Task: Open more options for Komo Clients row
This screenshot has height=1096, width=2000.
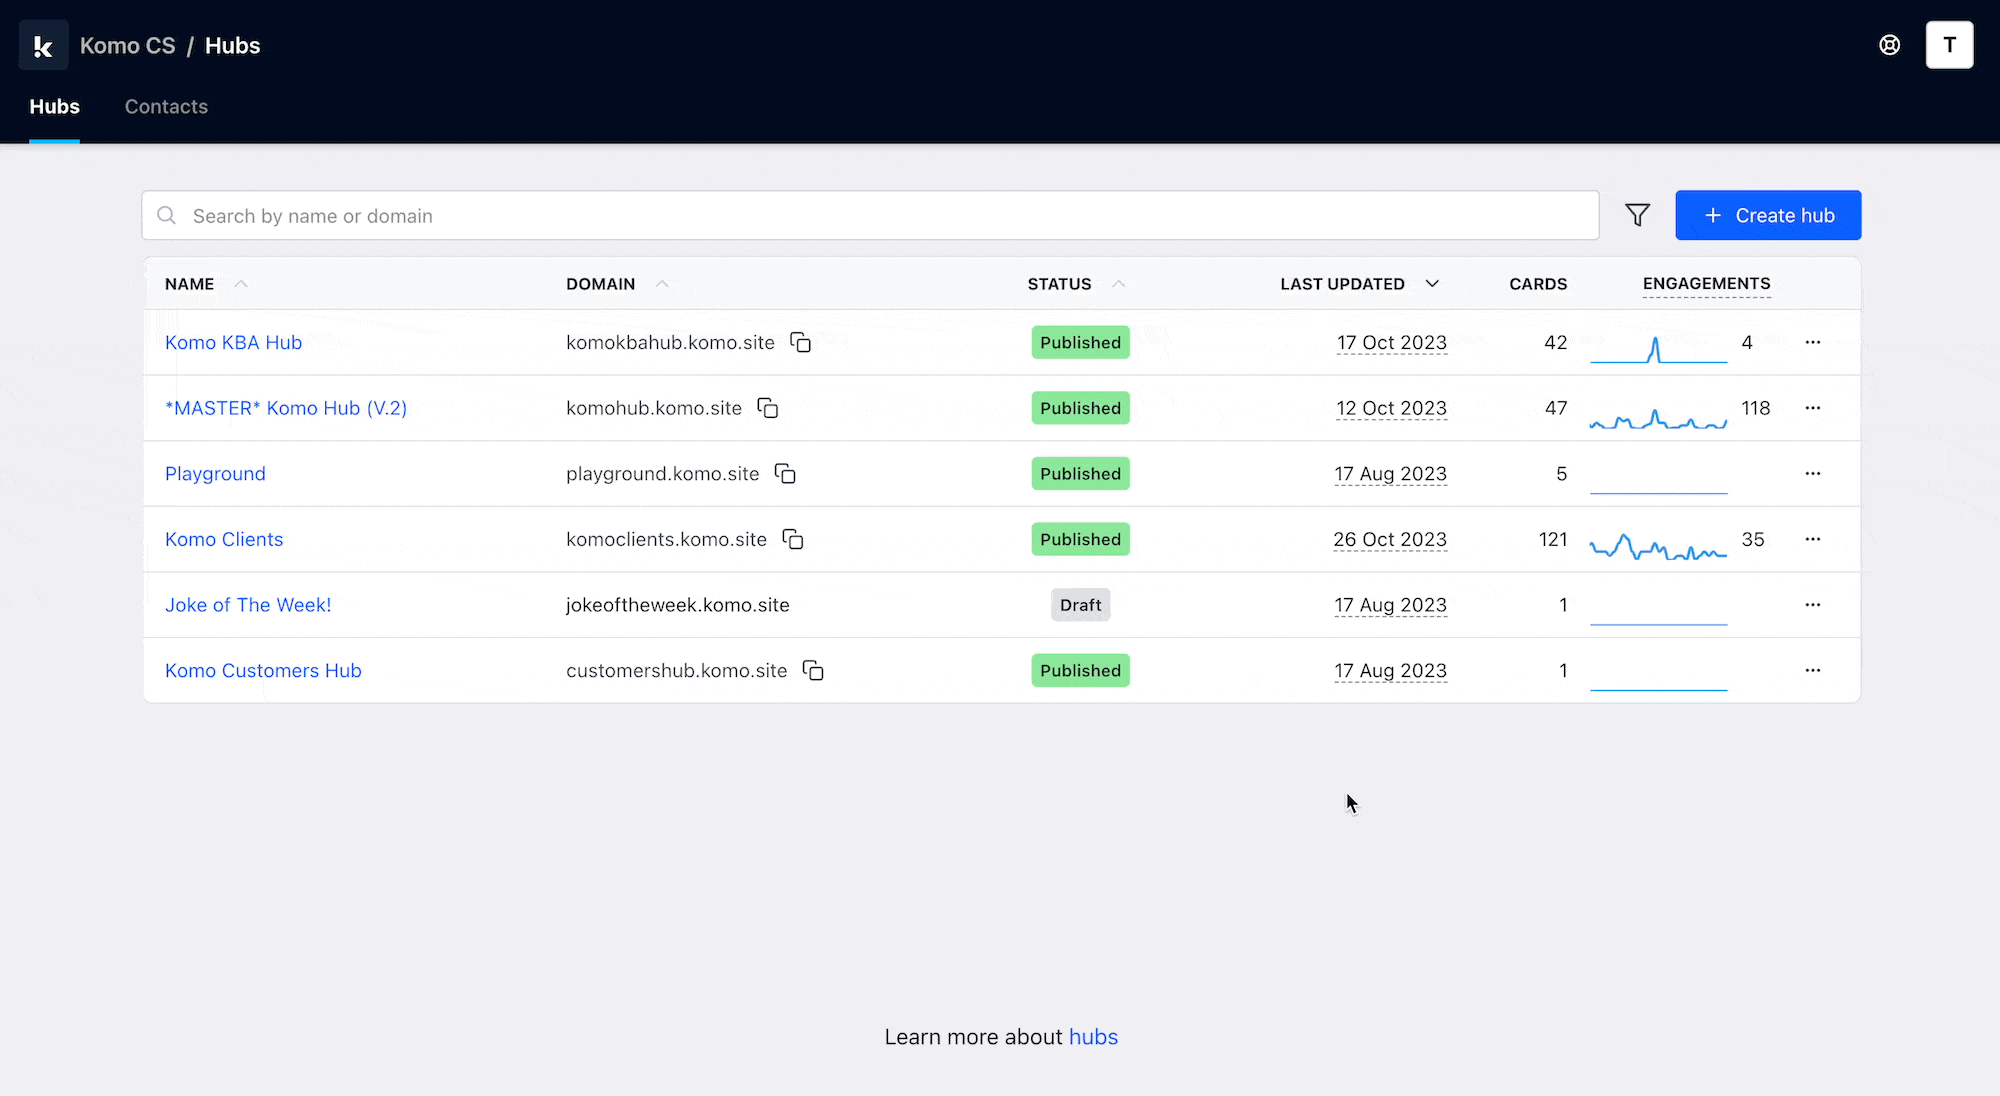Action: 1812,539
